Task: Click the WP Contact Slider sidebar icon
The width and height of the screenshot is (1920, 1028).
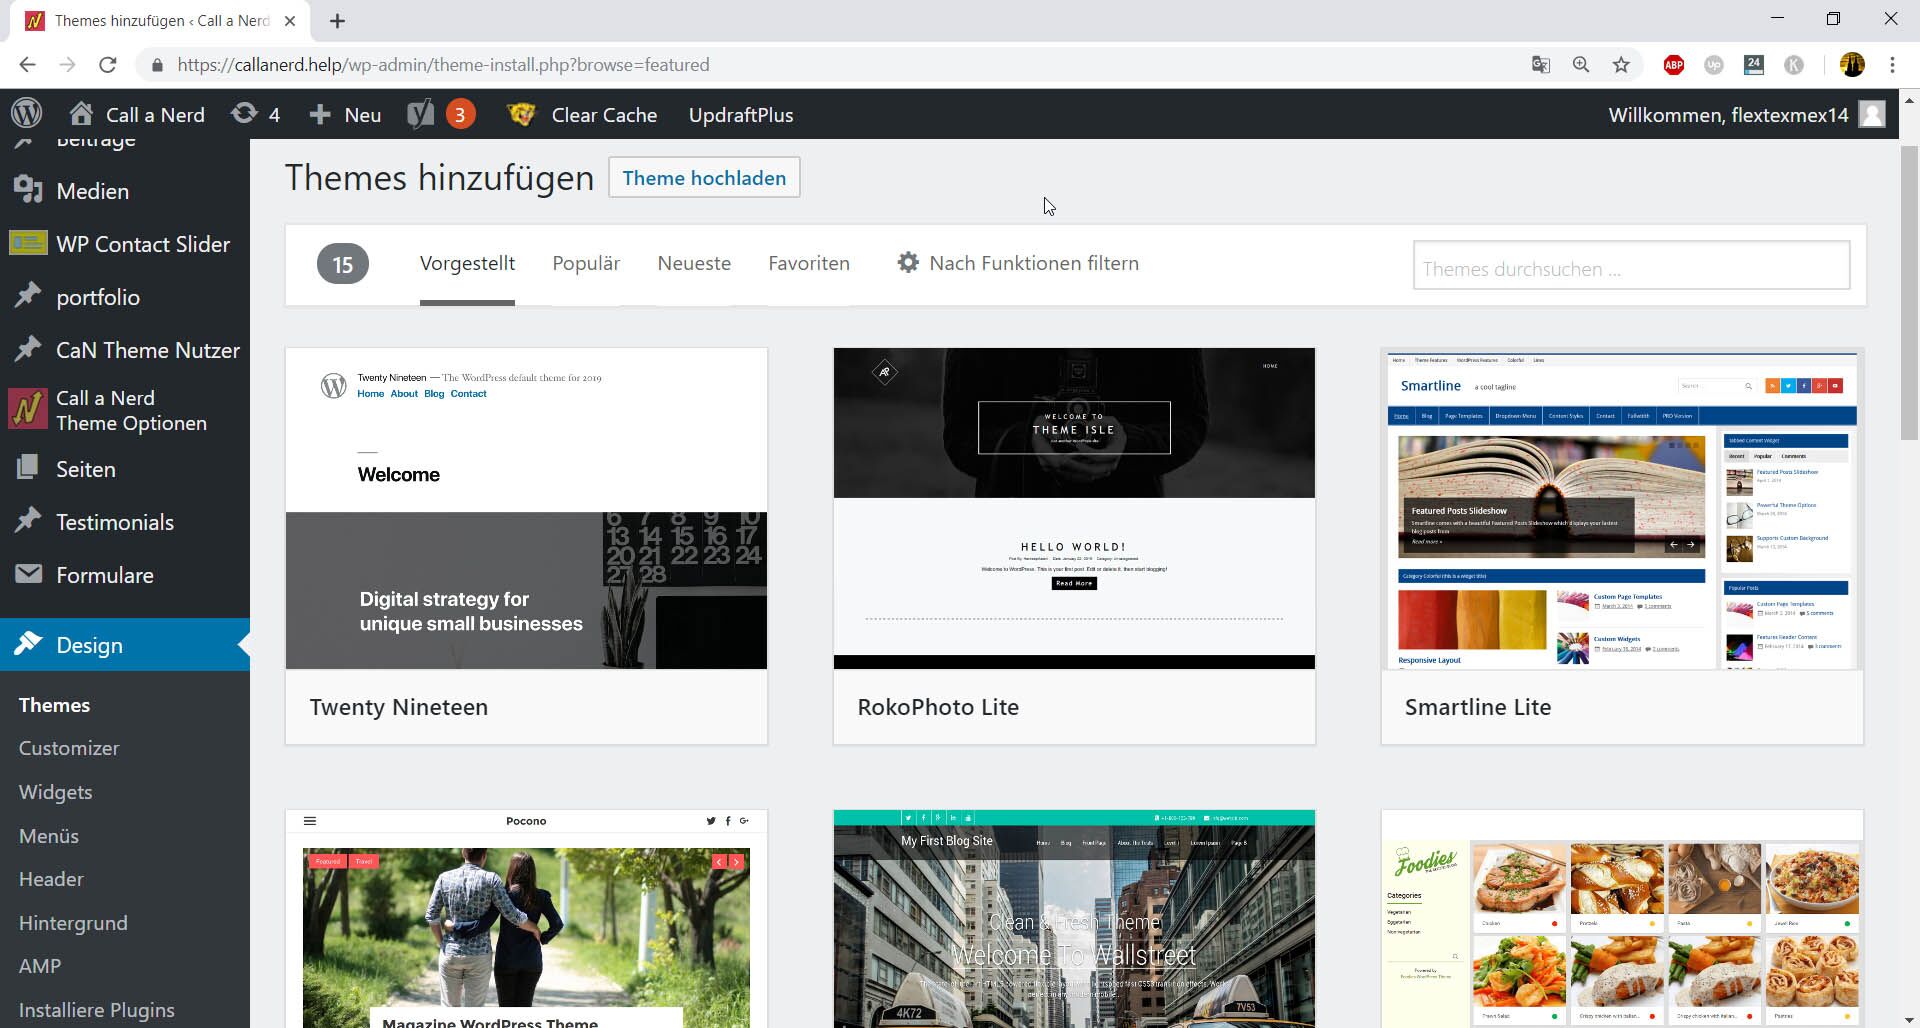Action: 28,243
